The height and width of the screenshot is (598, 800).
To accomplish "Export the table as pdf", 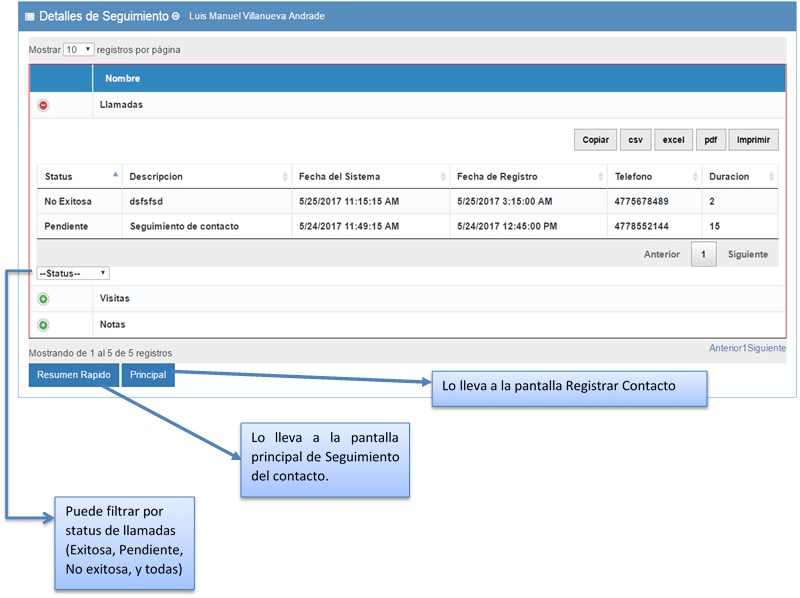I will point(710,140).
